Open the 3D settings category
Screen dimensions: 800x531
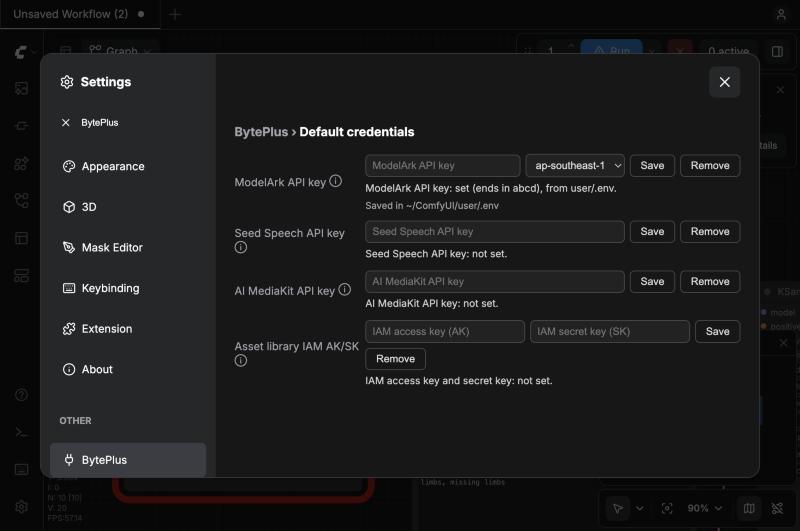point(128,207)
